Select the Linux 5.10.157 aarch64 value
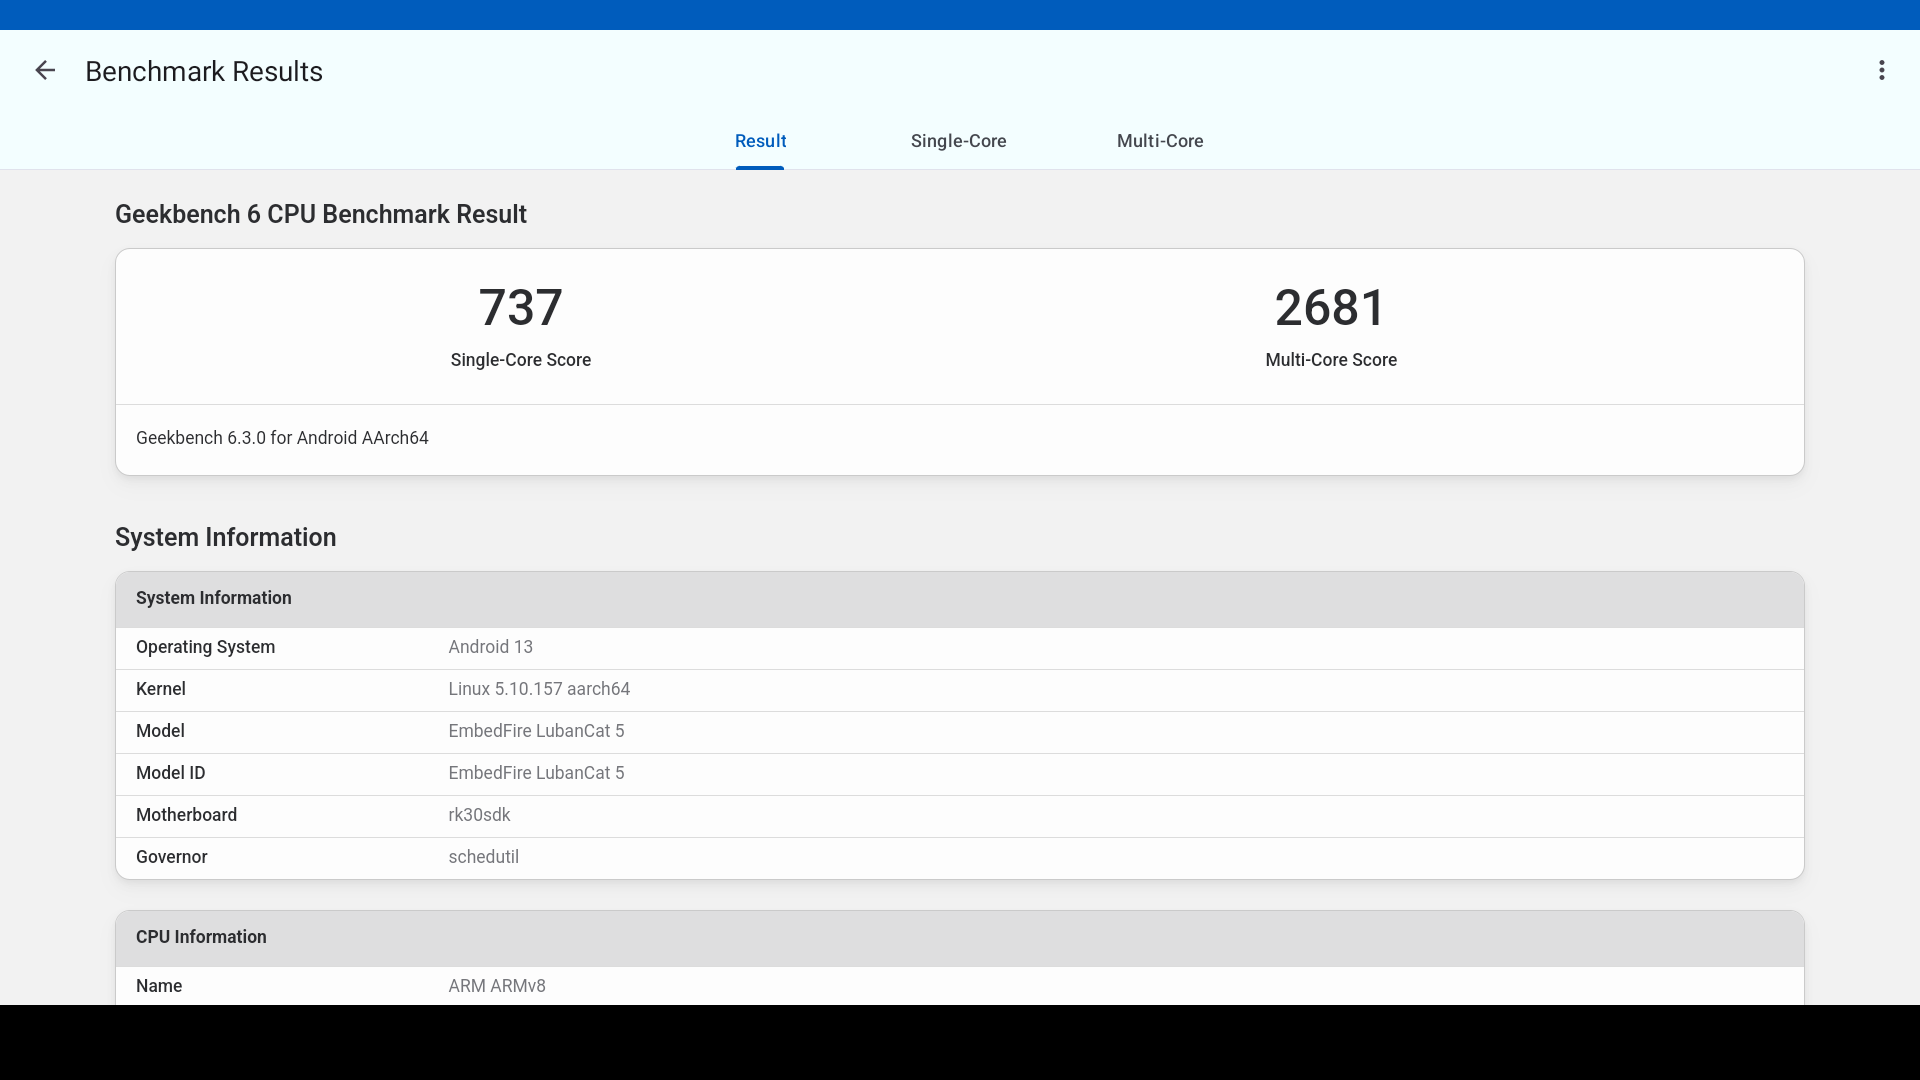This screenshot has height=1080, width=1920. (x=539, y=689)
